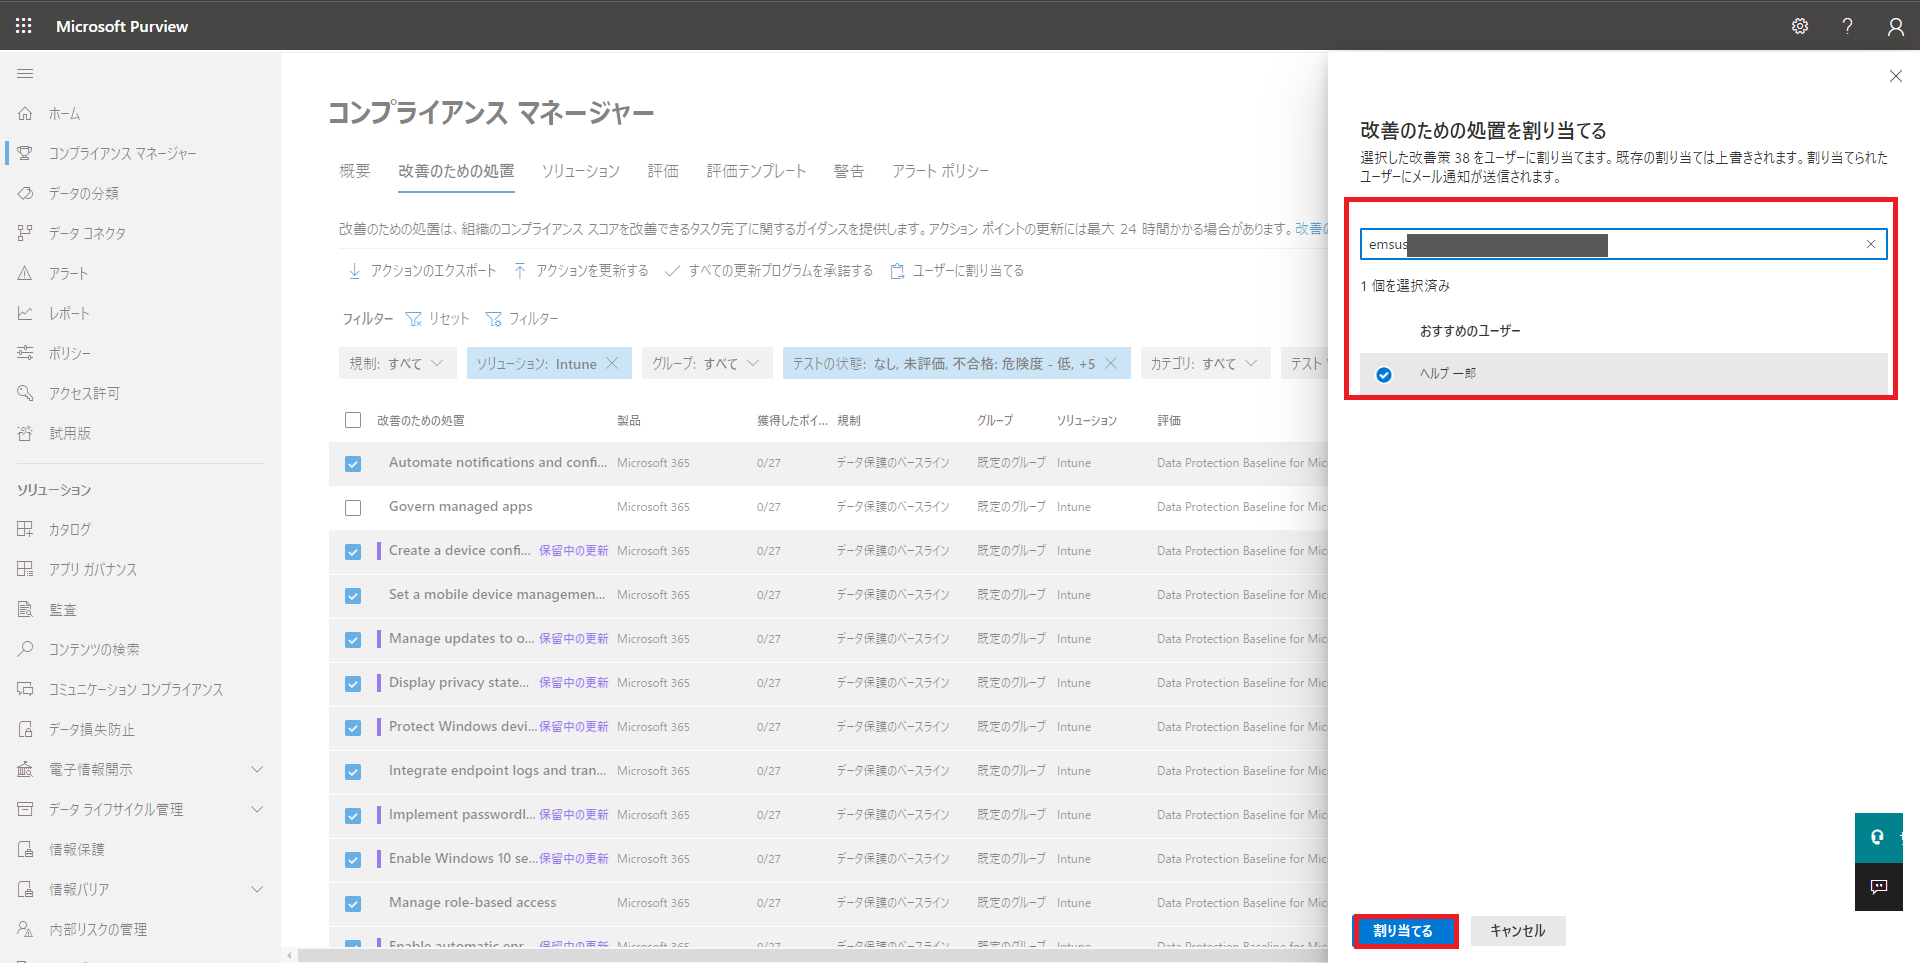Image resolution: width=1920 pixels, height=963 pixels.
Task: Open コンテンツの検索 in sidebar
Action: (x=95, y=649)
